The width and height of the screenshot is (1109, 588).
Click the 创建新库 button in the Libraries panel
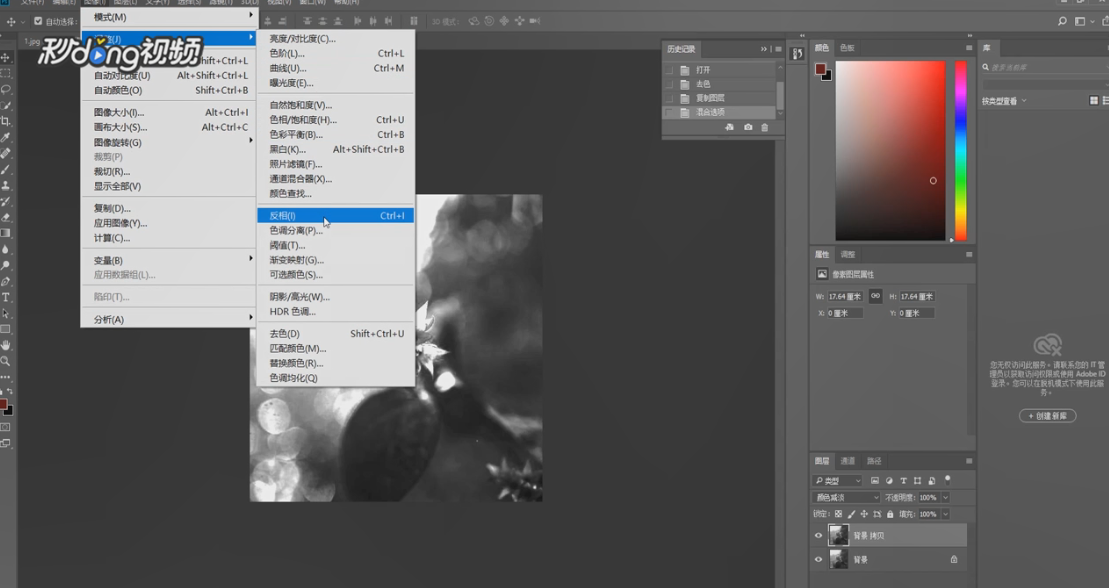coord(1046,416)
